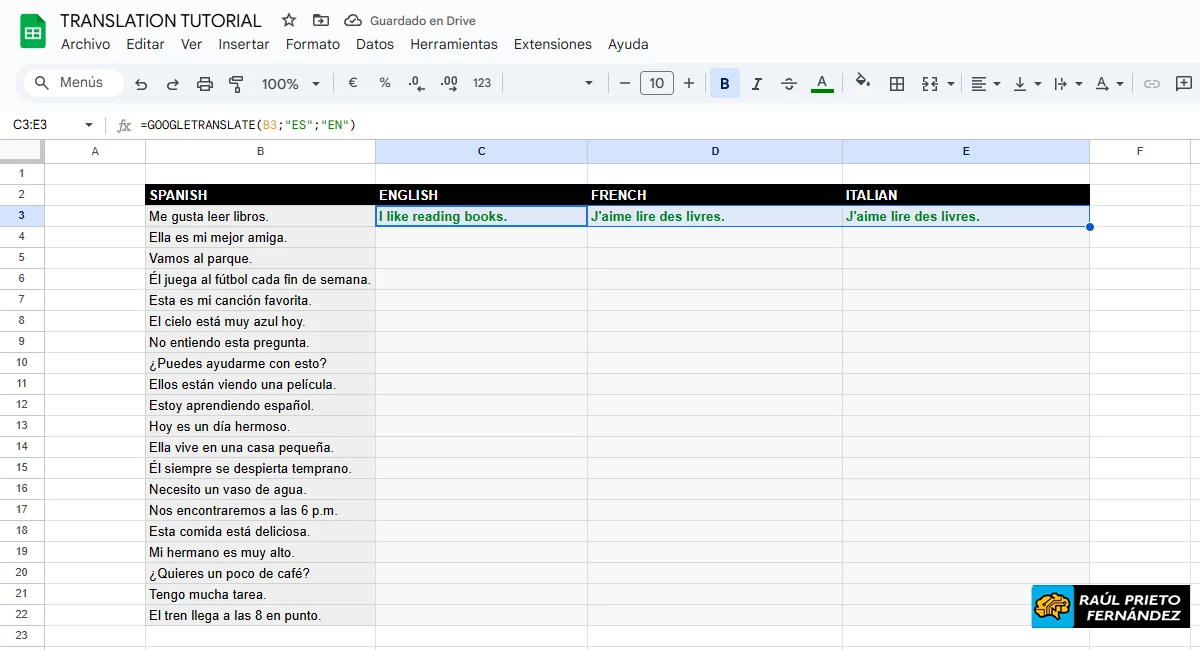Open the Extensiones menu
Viewport: 1200px width, 650px height.
[x=552, y=44]
